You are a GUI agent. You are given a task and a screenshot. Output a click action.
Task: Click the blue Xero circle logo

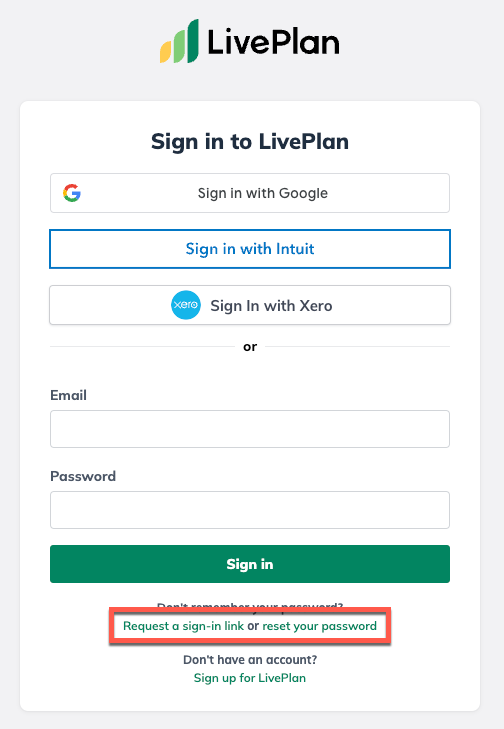coord(186,305)
